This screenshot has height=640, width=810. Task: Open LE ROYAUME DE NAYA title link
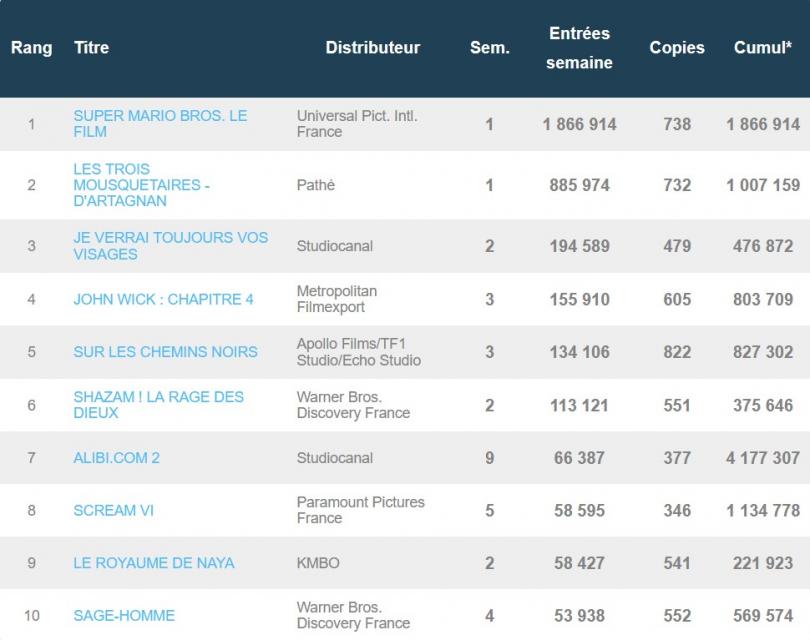(154, 563)
